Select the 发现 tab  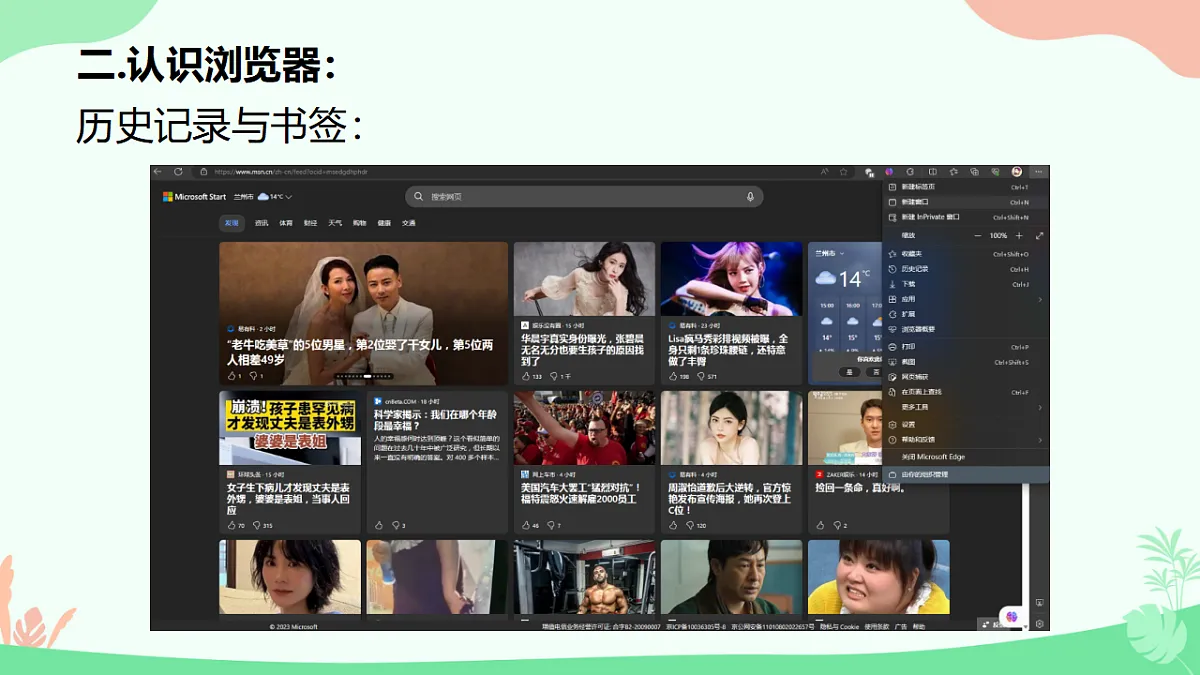[x=232, y=223]
